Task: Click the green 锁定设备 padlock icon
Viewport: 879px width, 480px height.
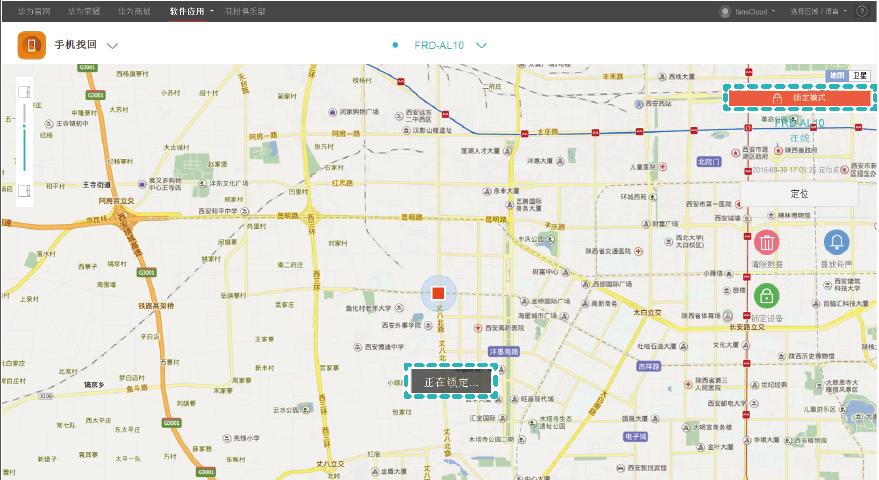Action: [767, 296]
